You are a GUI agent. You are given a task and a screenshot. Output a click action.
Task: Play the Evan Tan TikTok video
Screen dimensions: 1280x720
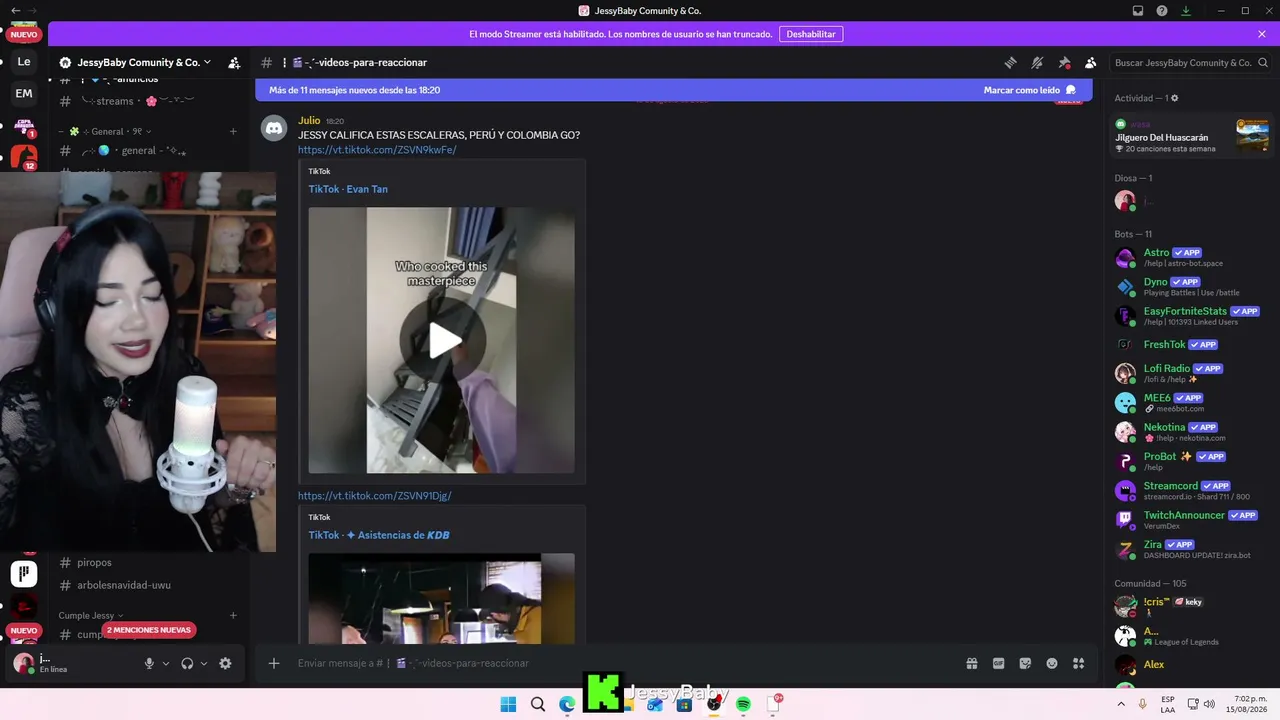[442, 340]
